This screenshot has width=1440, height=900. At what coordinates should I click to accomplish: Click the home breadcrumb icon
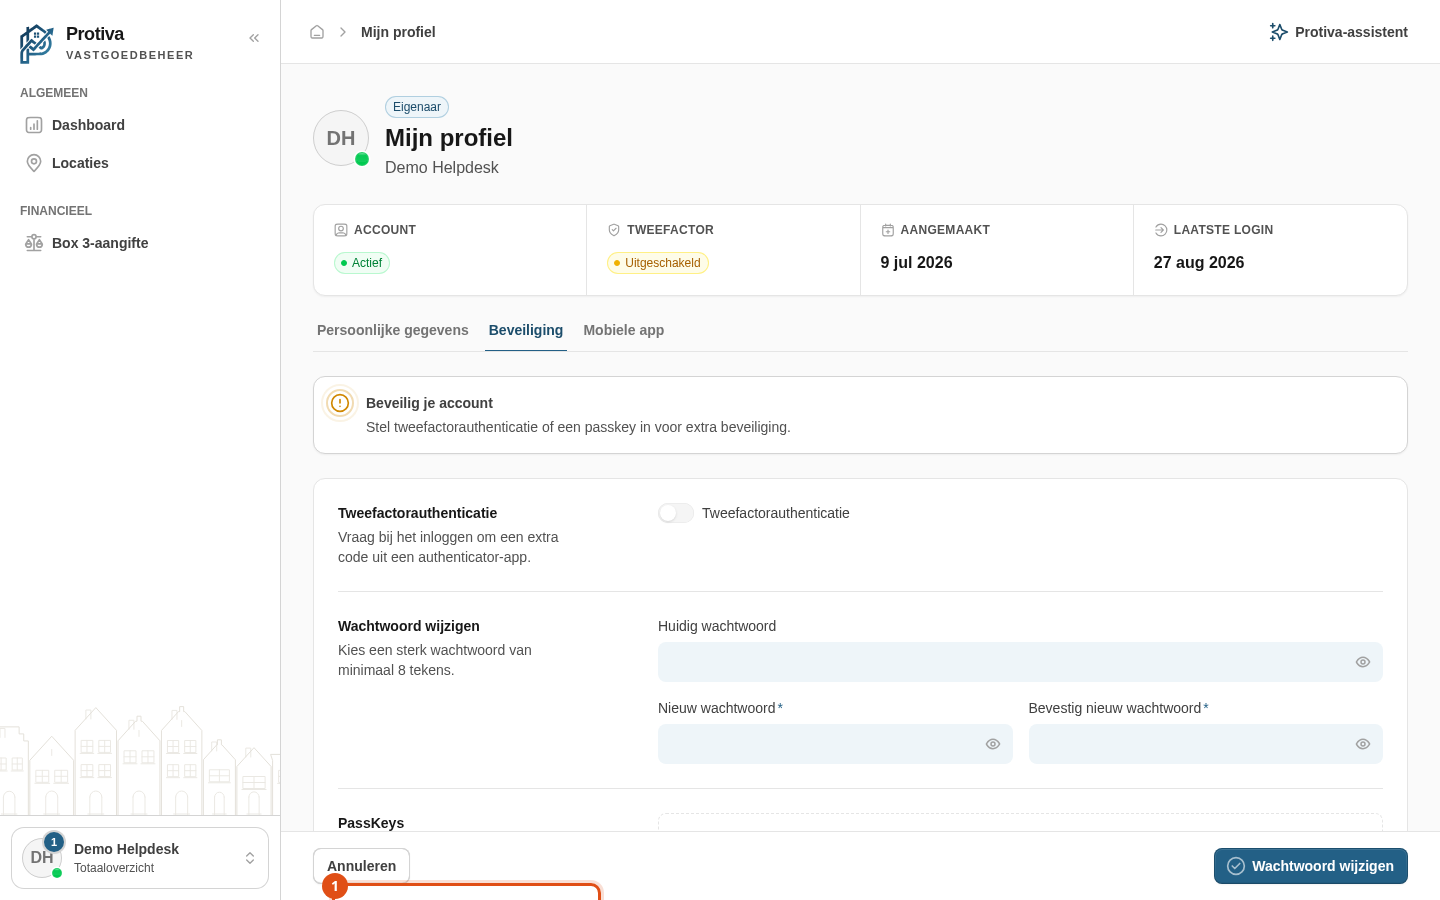pos(317,32)
